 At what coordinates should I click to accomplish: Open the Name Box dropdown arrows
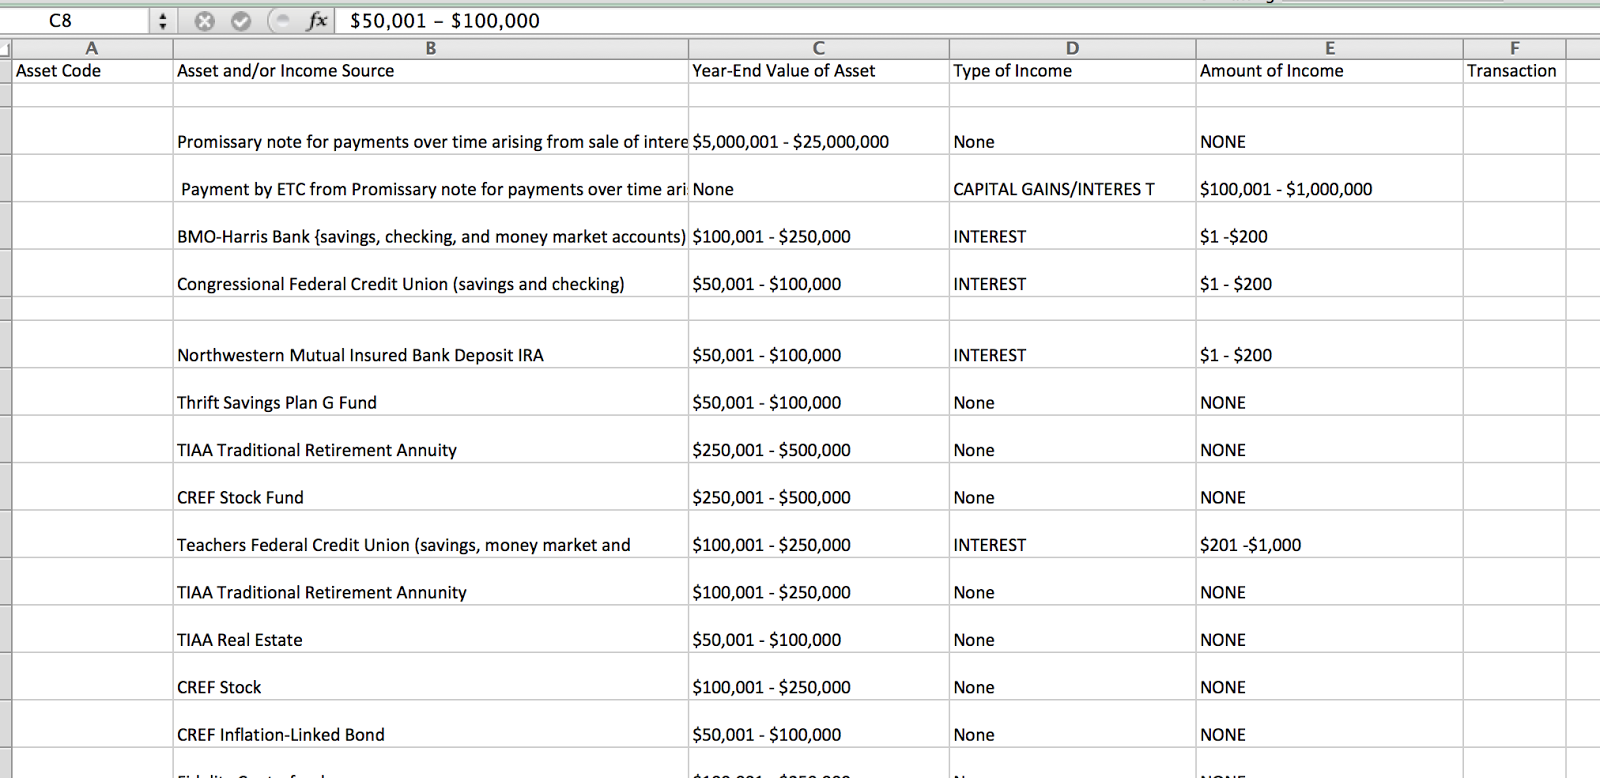point(163,21)
